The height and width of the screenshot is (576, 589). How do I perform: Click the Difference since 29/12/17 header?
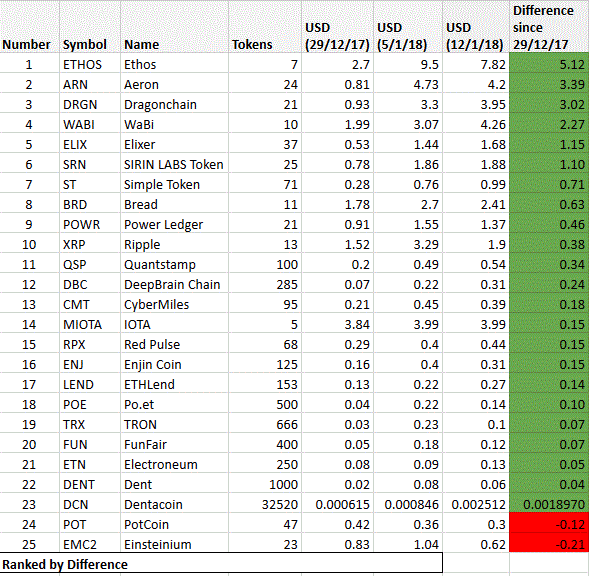click(x=549, y=27)
